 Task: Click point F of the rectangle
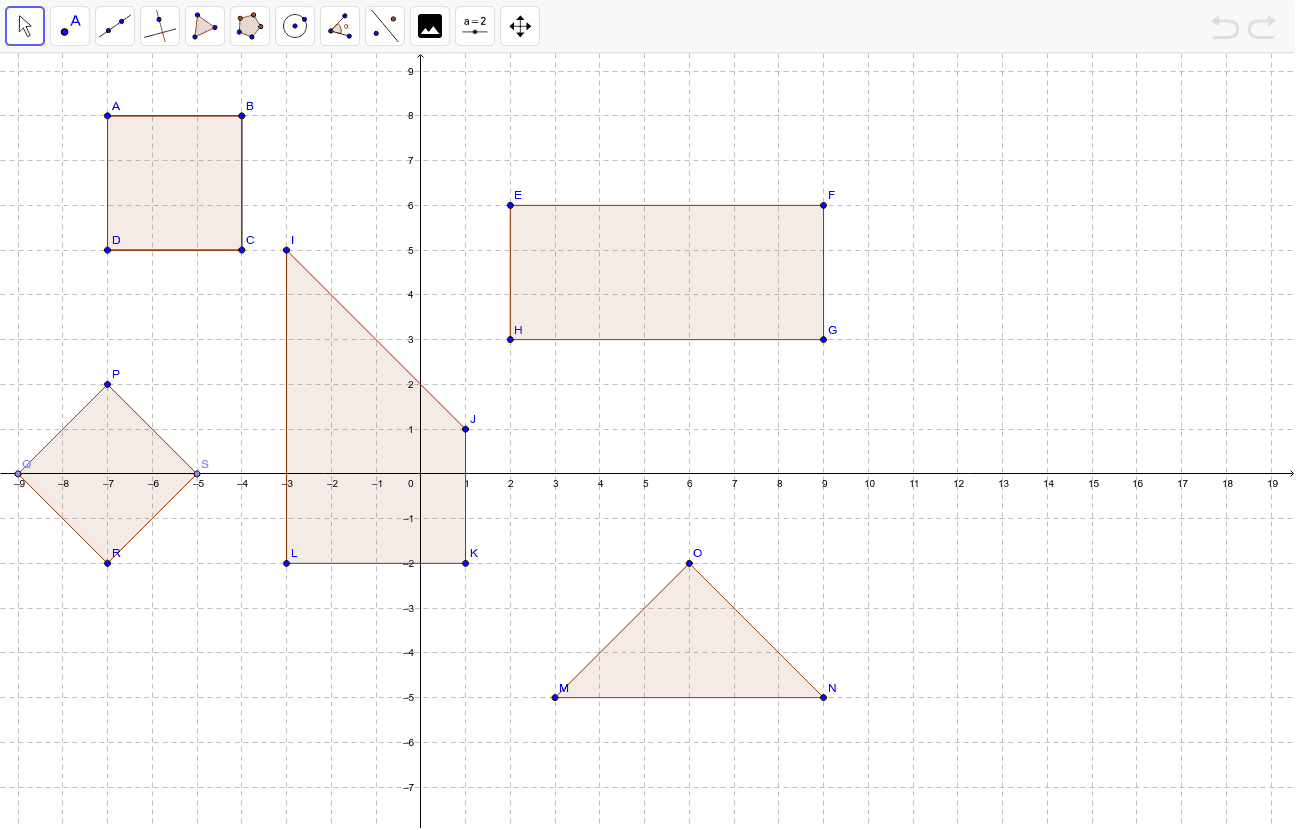(823, 205)
